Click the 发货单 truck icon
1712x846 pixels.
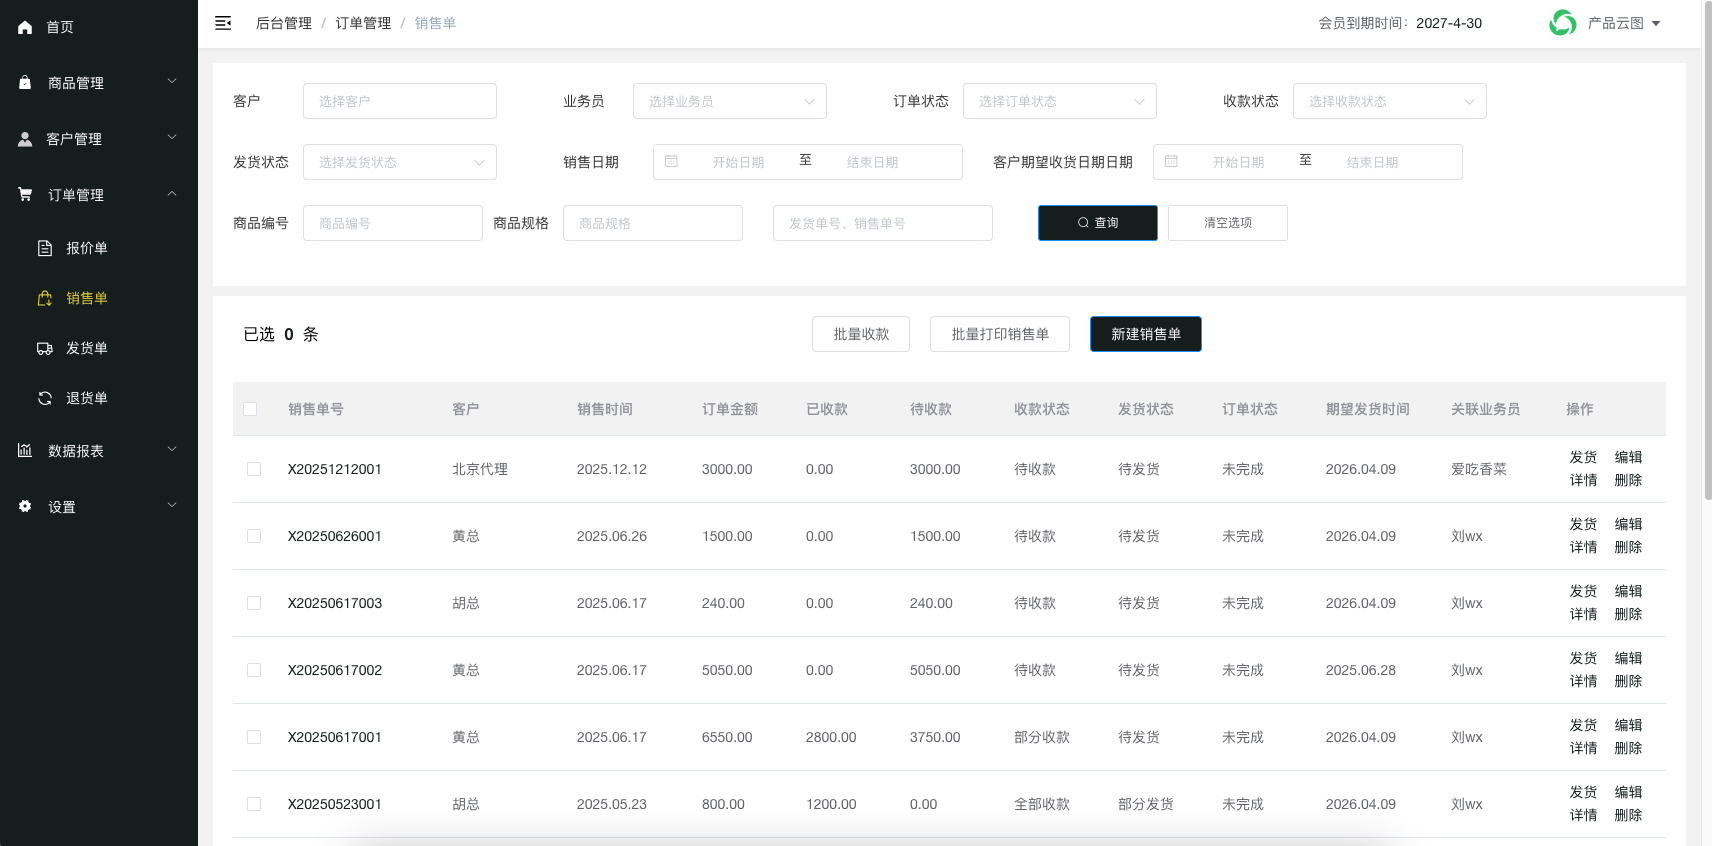[x=45, y=348]
